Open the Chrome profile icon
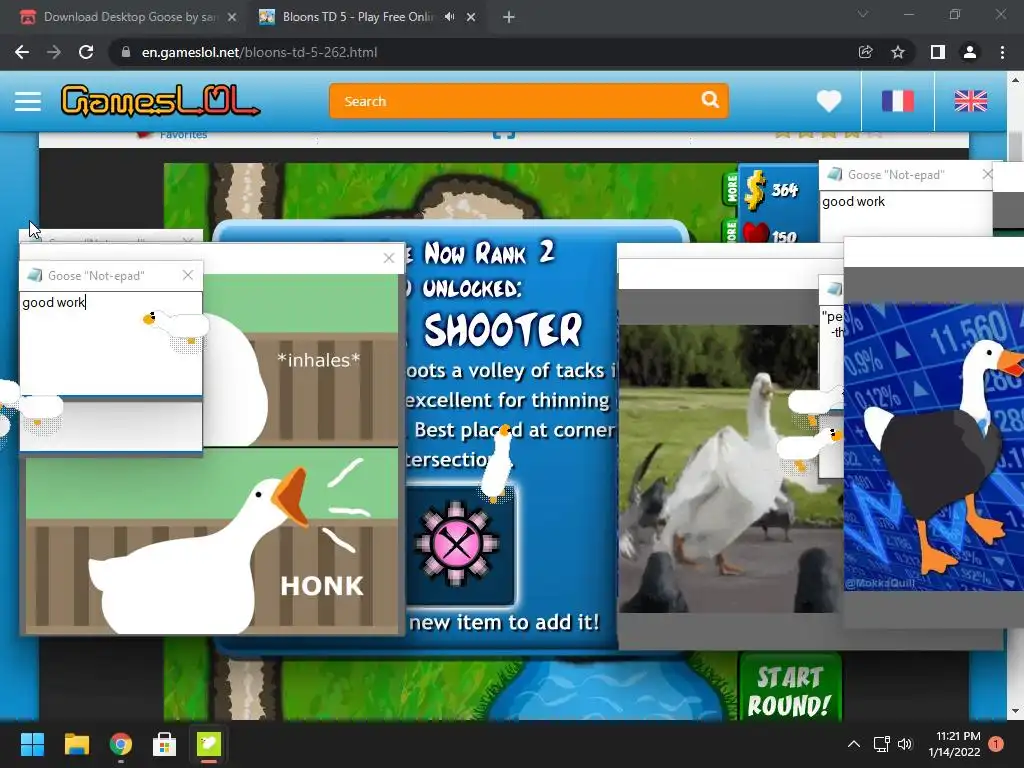1024x768 pixels. [970, 52]
